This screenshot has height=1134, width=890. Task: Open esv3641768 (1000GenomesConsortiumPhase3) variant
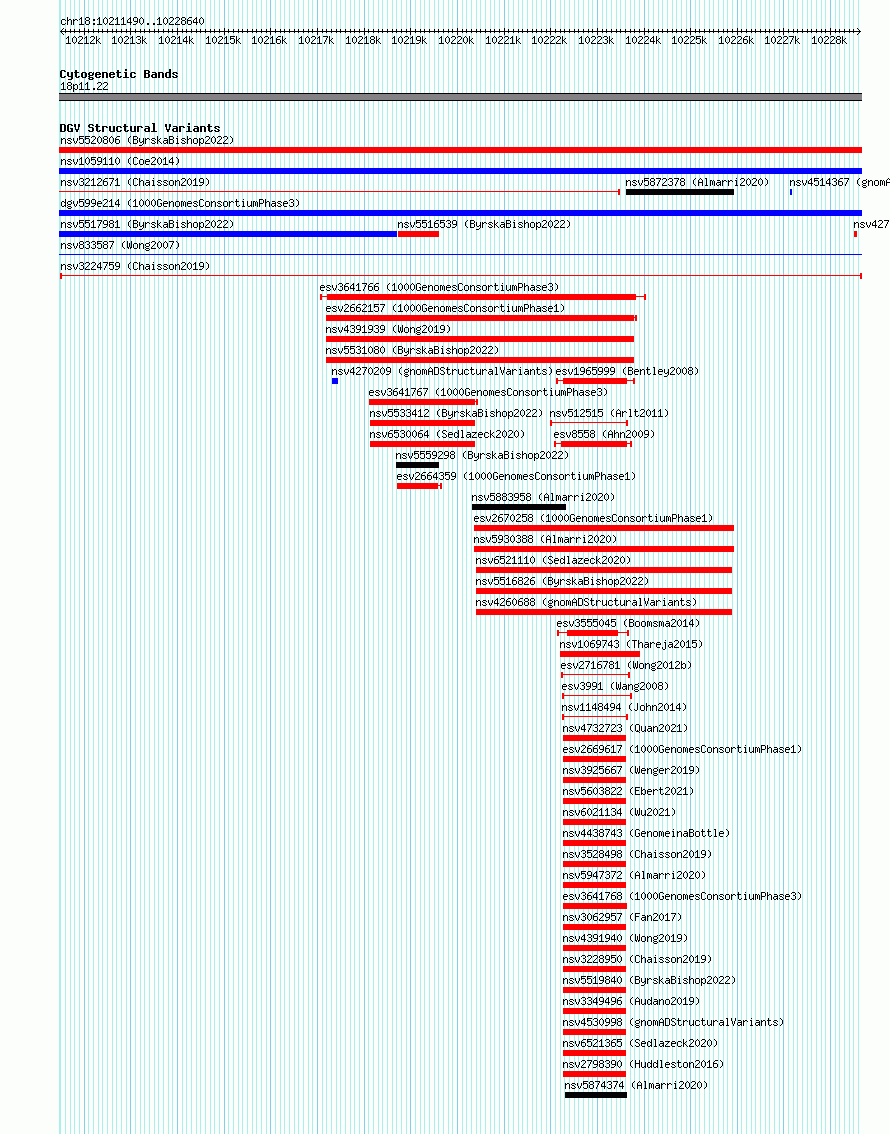pyautogui.click(x=683, y=895)
